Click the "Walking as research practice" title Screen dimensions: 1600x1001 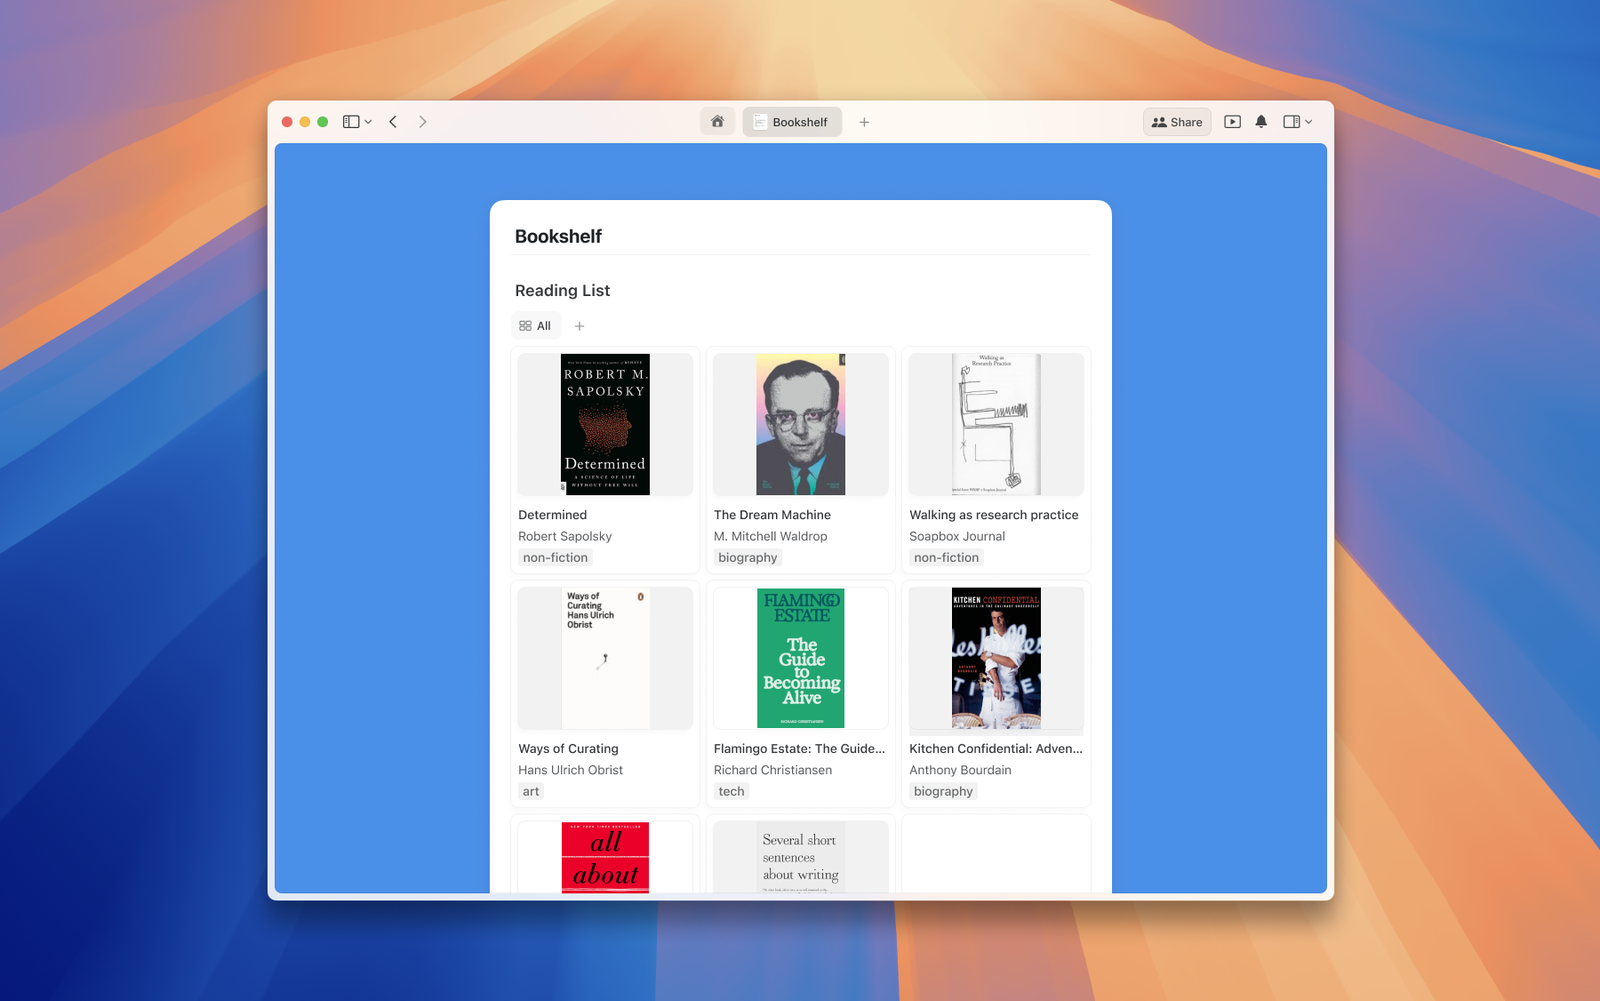click(994, 515)
